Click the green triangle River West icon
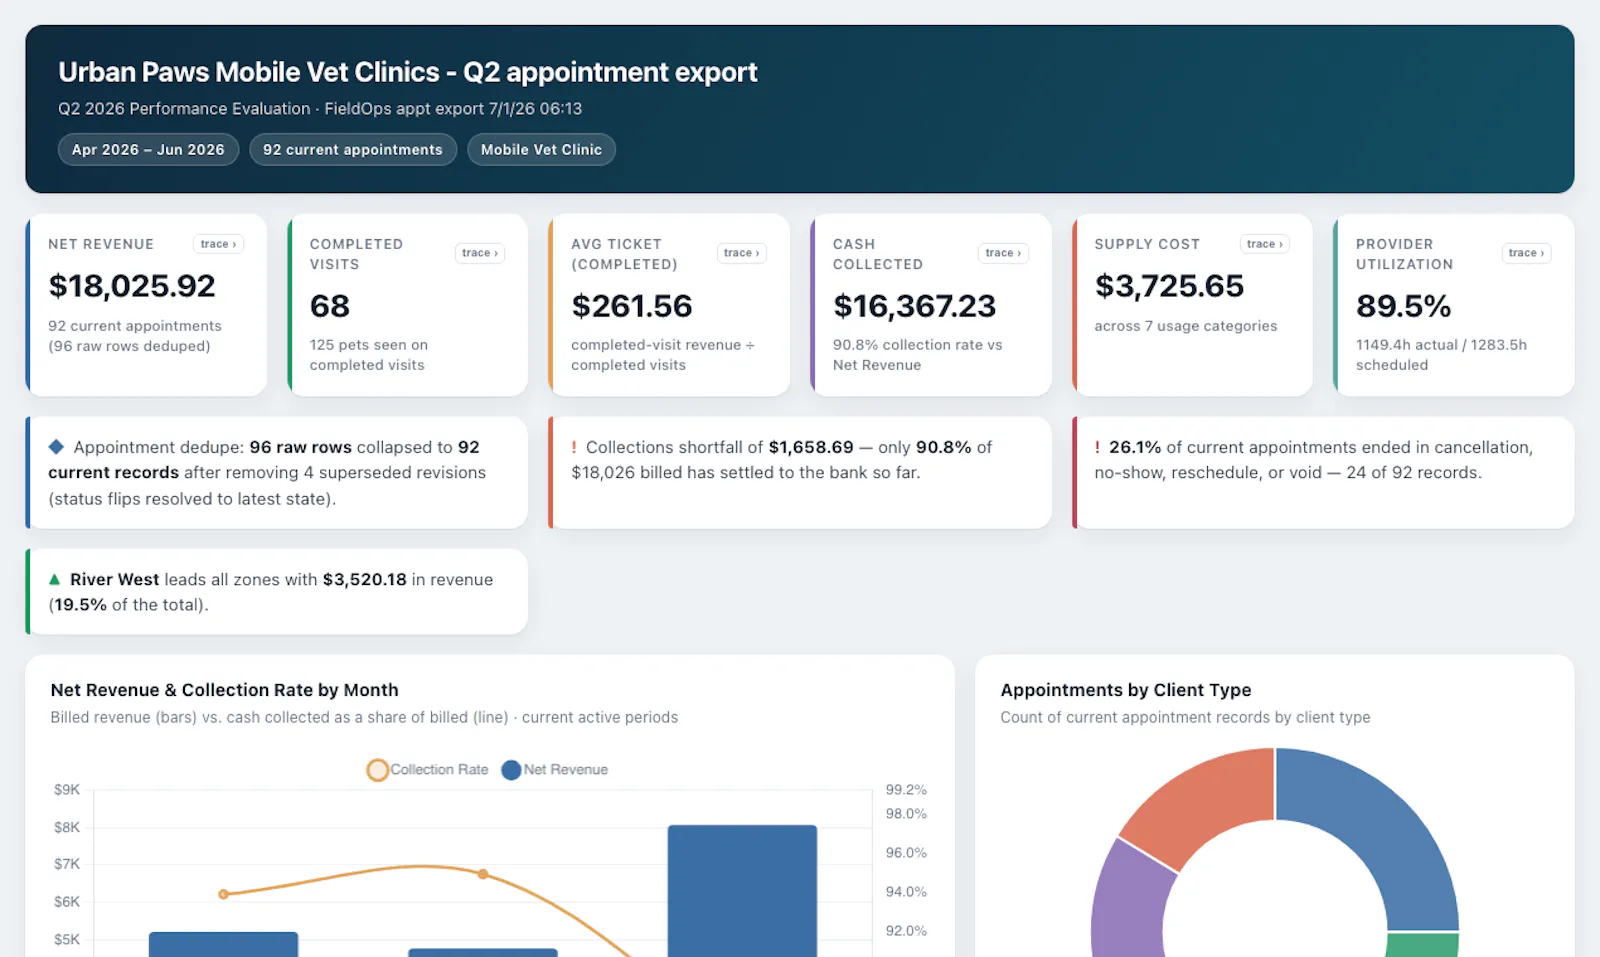Image resolution: width=1600 pixels, height=957 pixels. point(55,579)
